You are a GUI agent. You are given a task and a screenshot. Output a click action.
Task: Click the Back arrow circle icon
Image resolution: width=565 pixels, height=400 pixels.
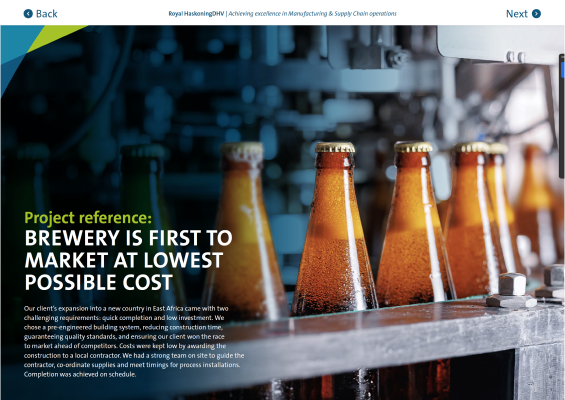(x=28, y=14)
